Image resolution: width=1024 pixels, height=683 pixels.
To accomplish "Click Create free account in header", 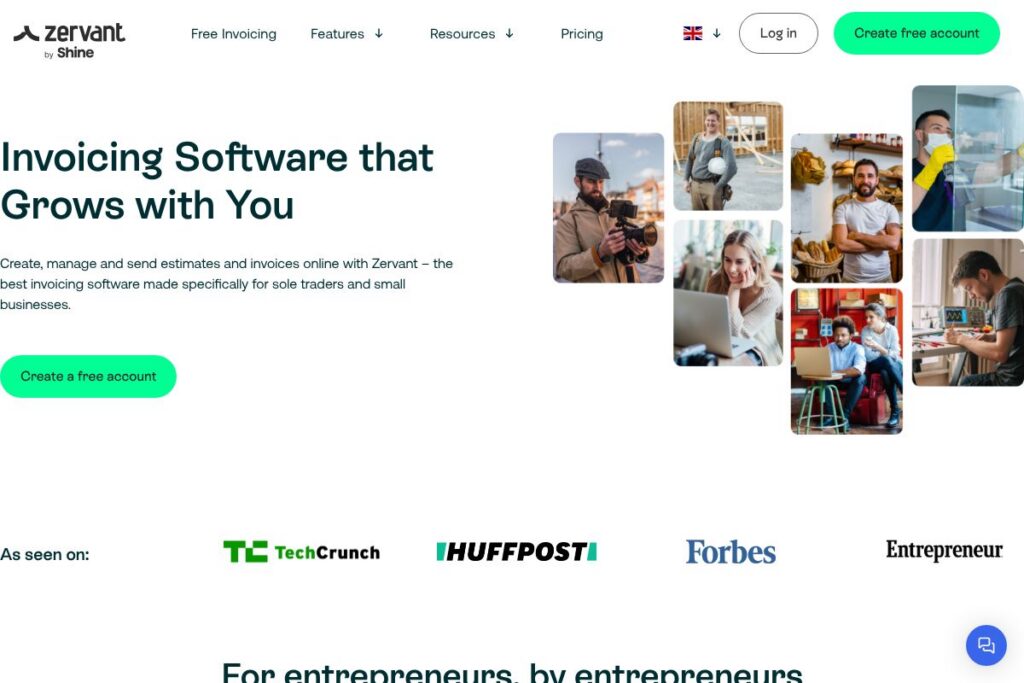I will click(x=916, y=33).
